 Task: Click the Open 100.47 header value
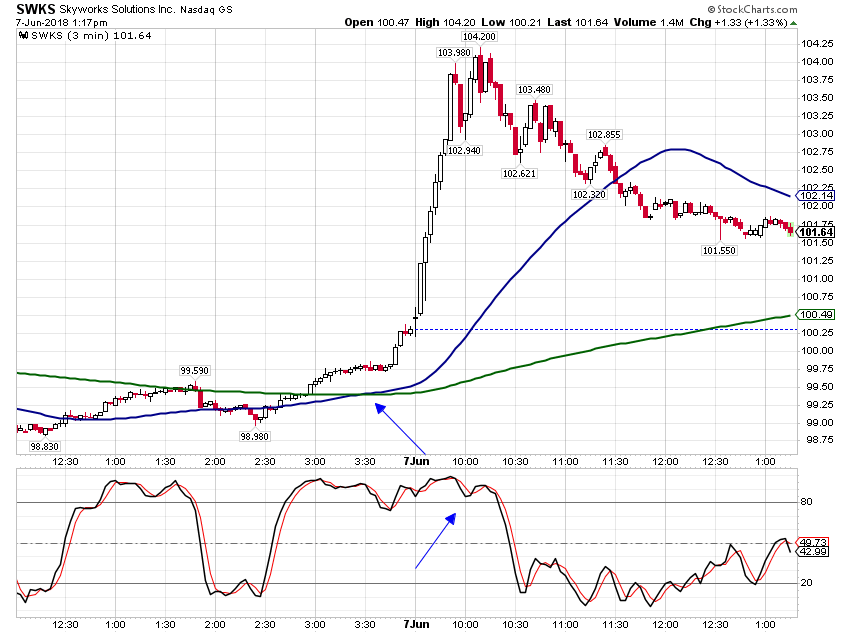point(377,22)
